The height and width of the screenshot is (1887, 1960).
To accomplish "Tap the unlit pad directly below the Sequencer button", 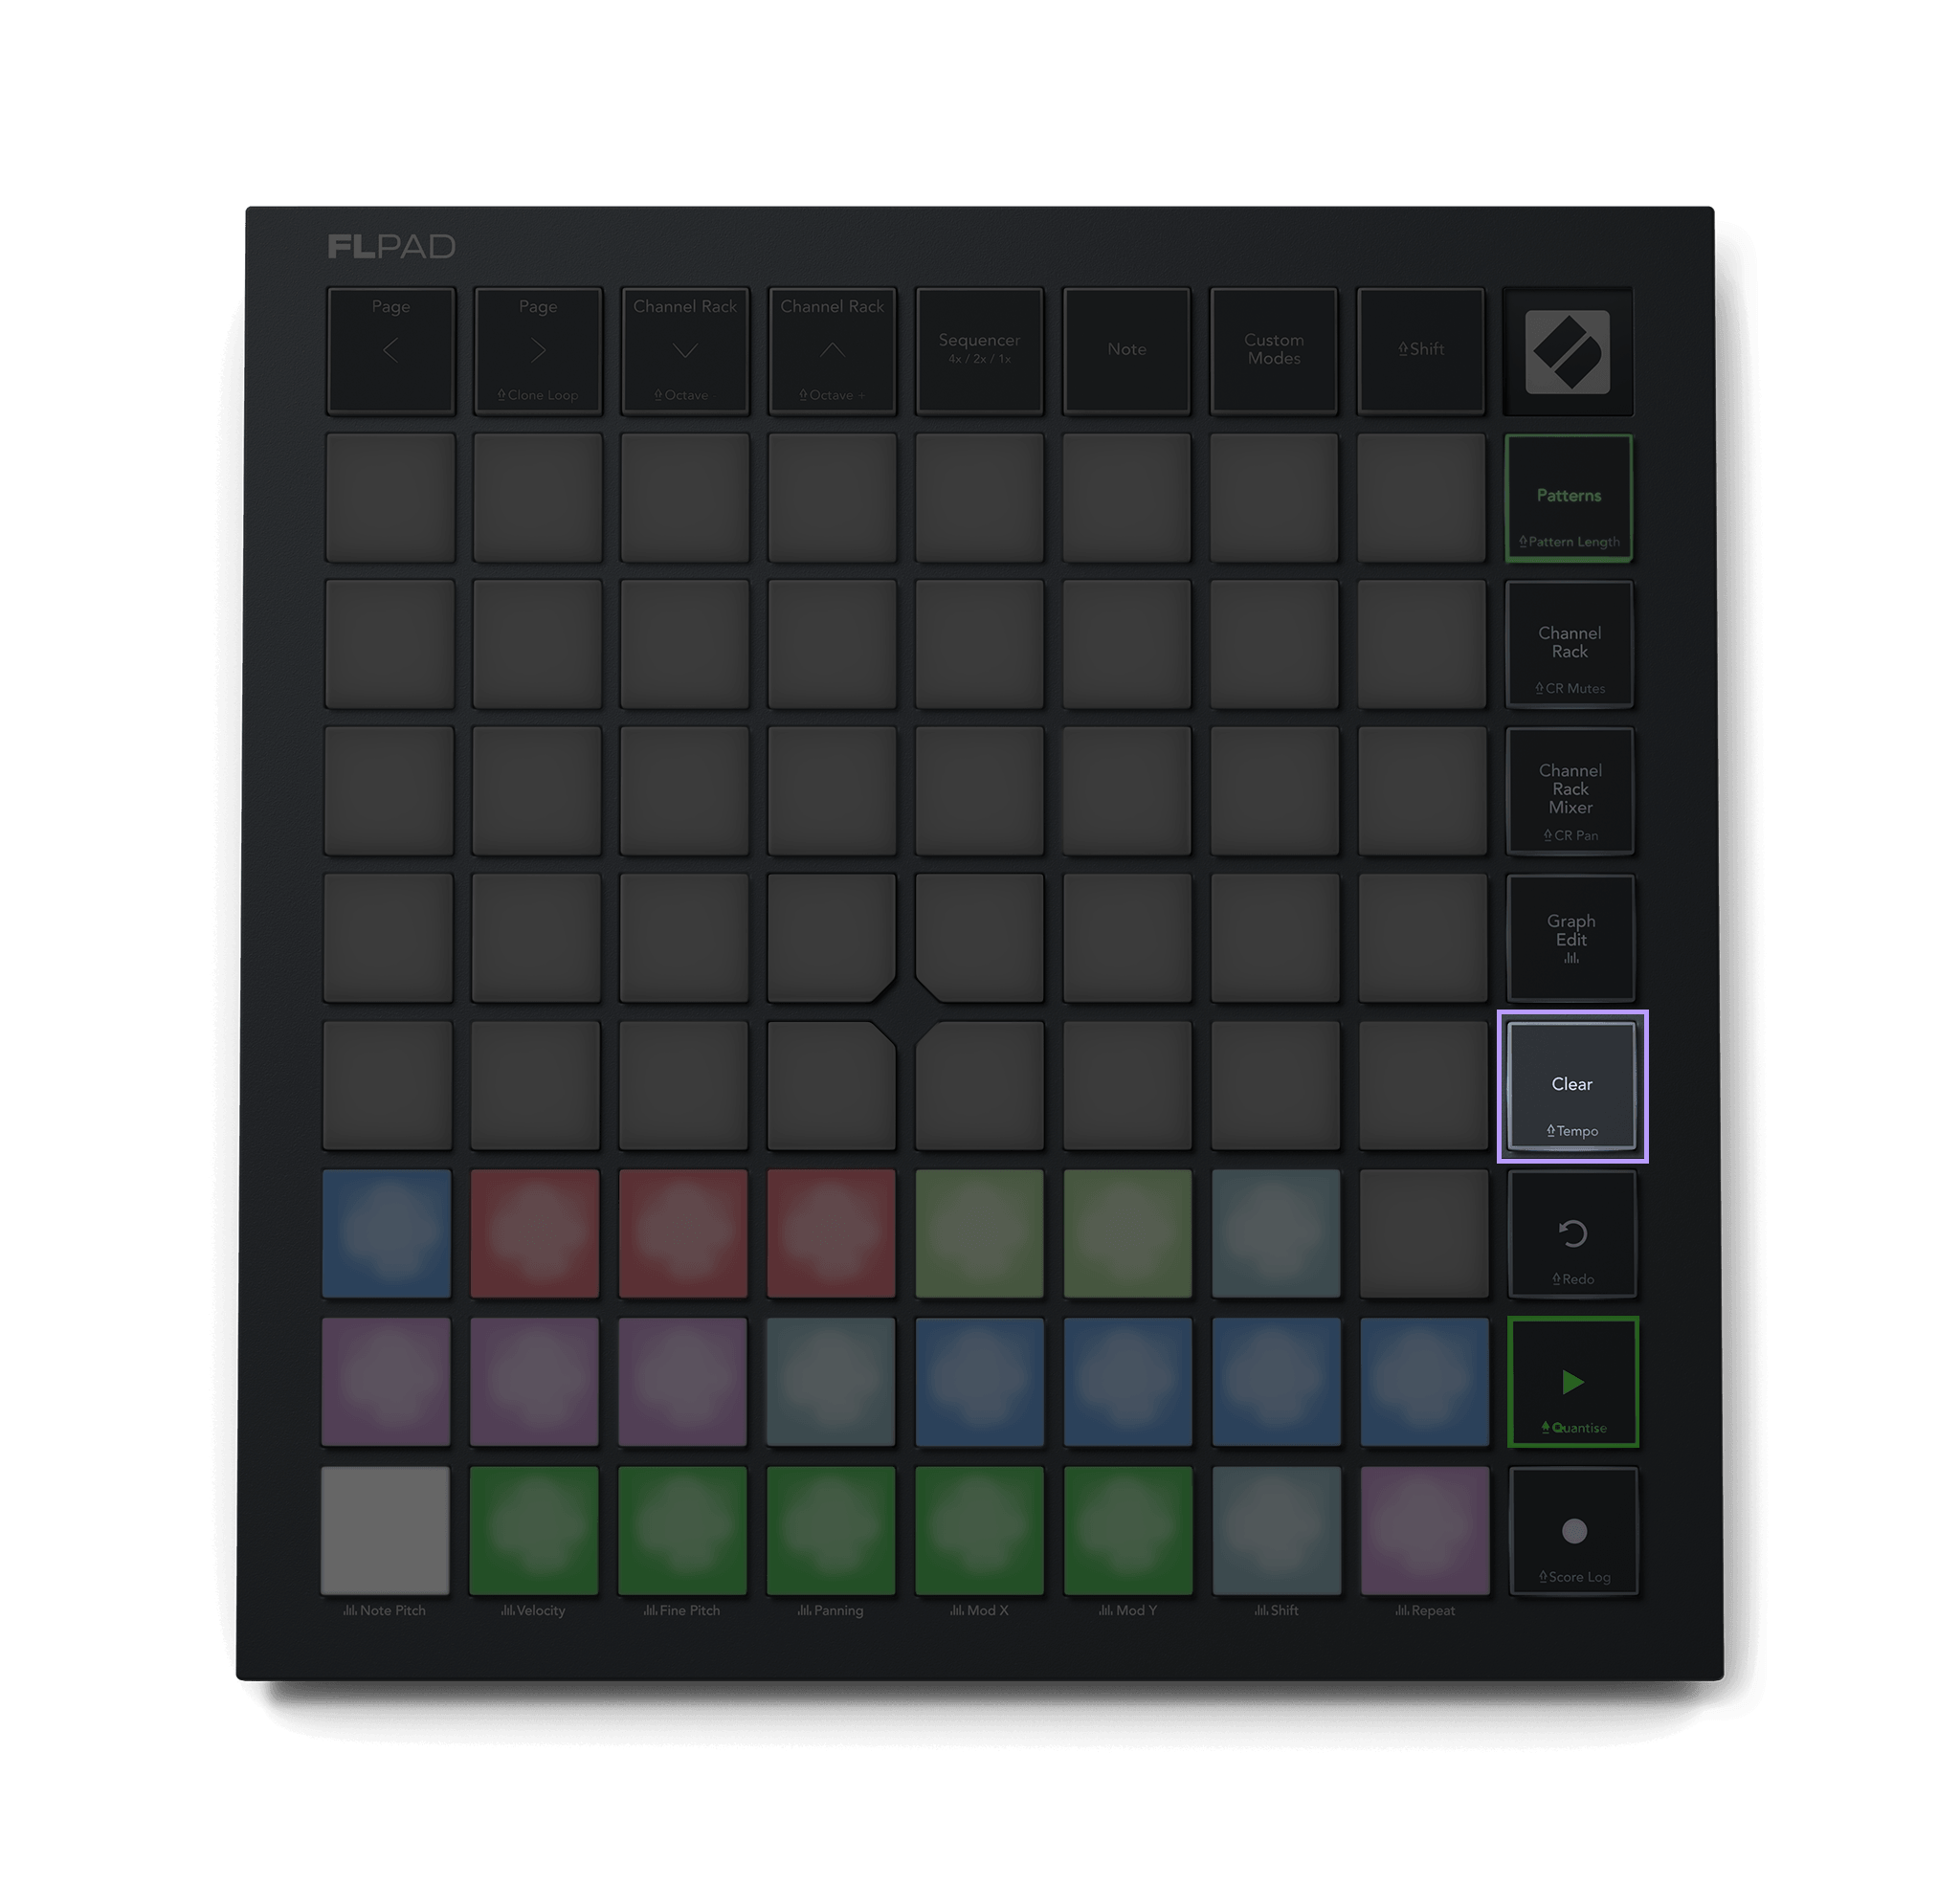I will [979, 497].
